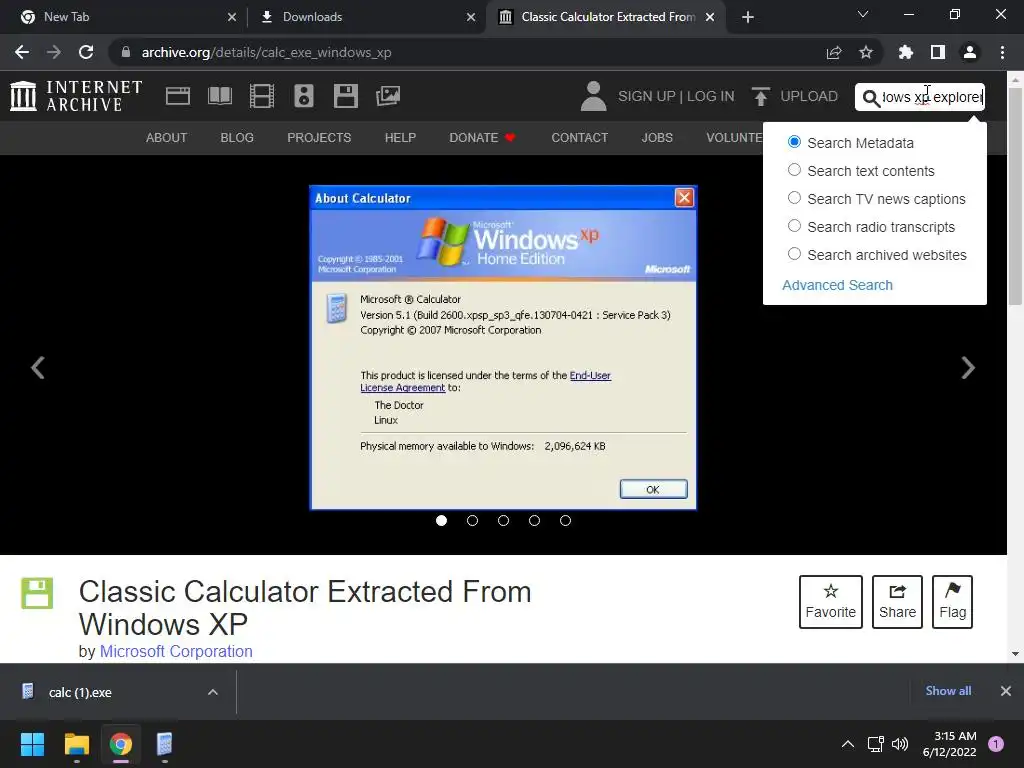Click the magnifying glass search icon

(x=871, y=98)
